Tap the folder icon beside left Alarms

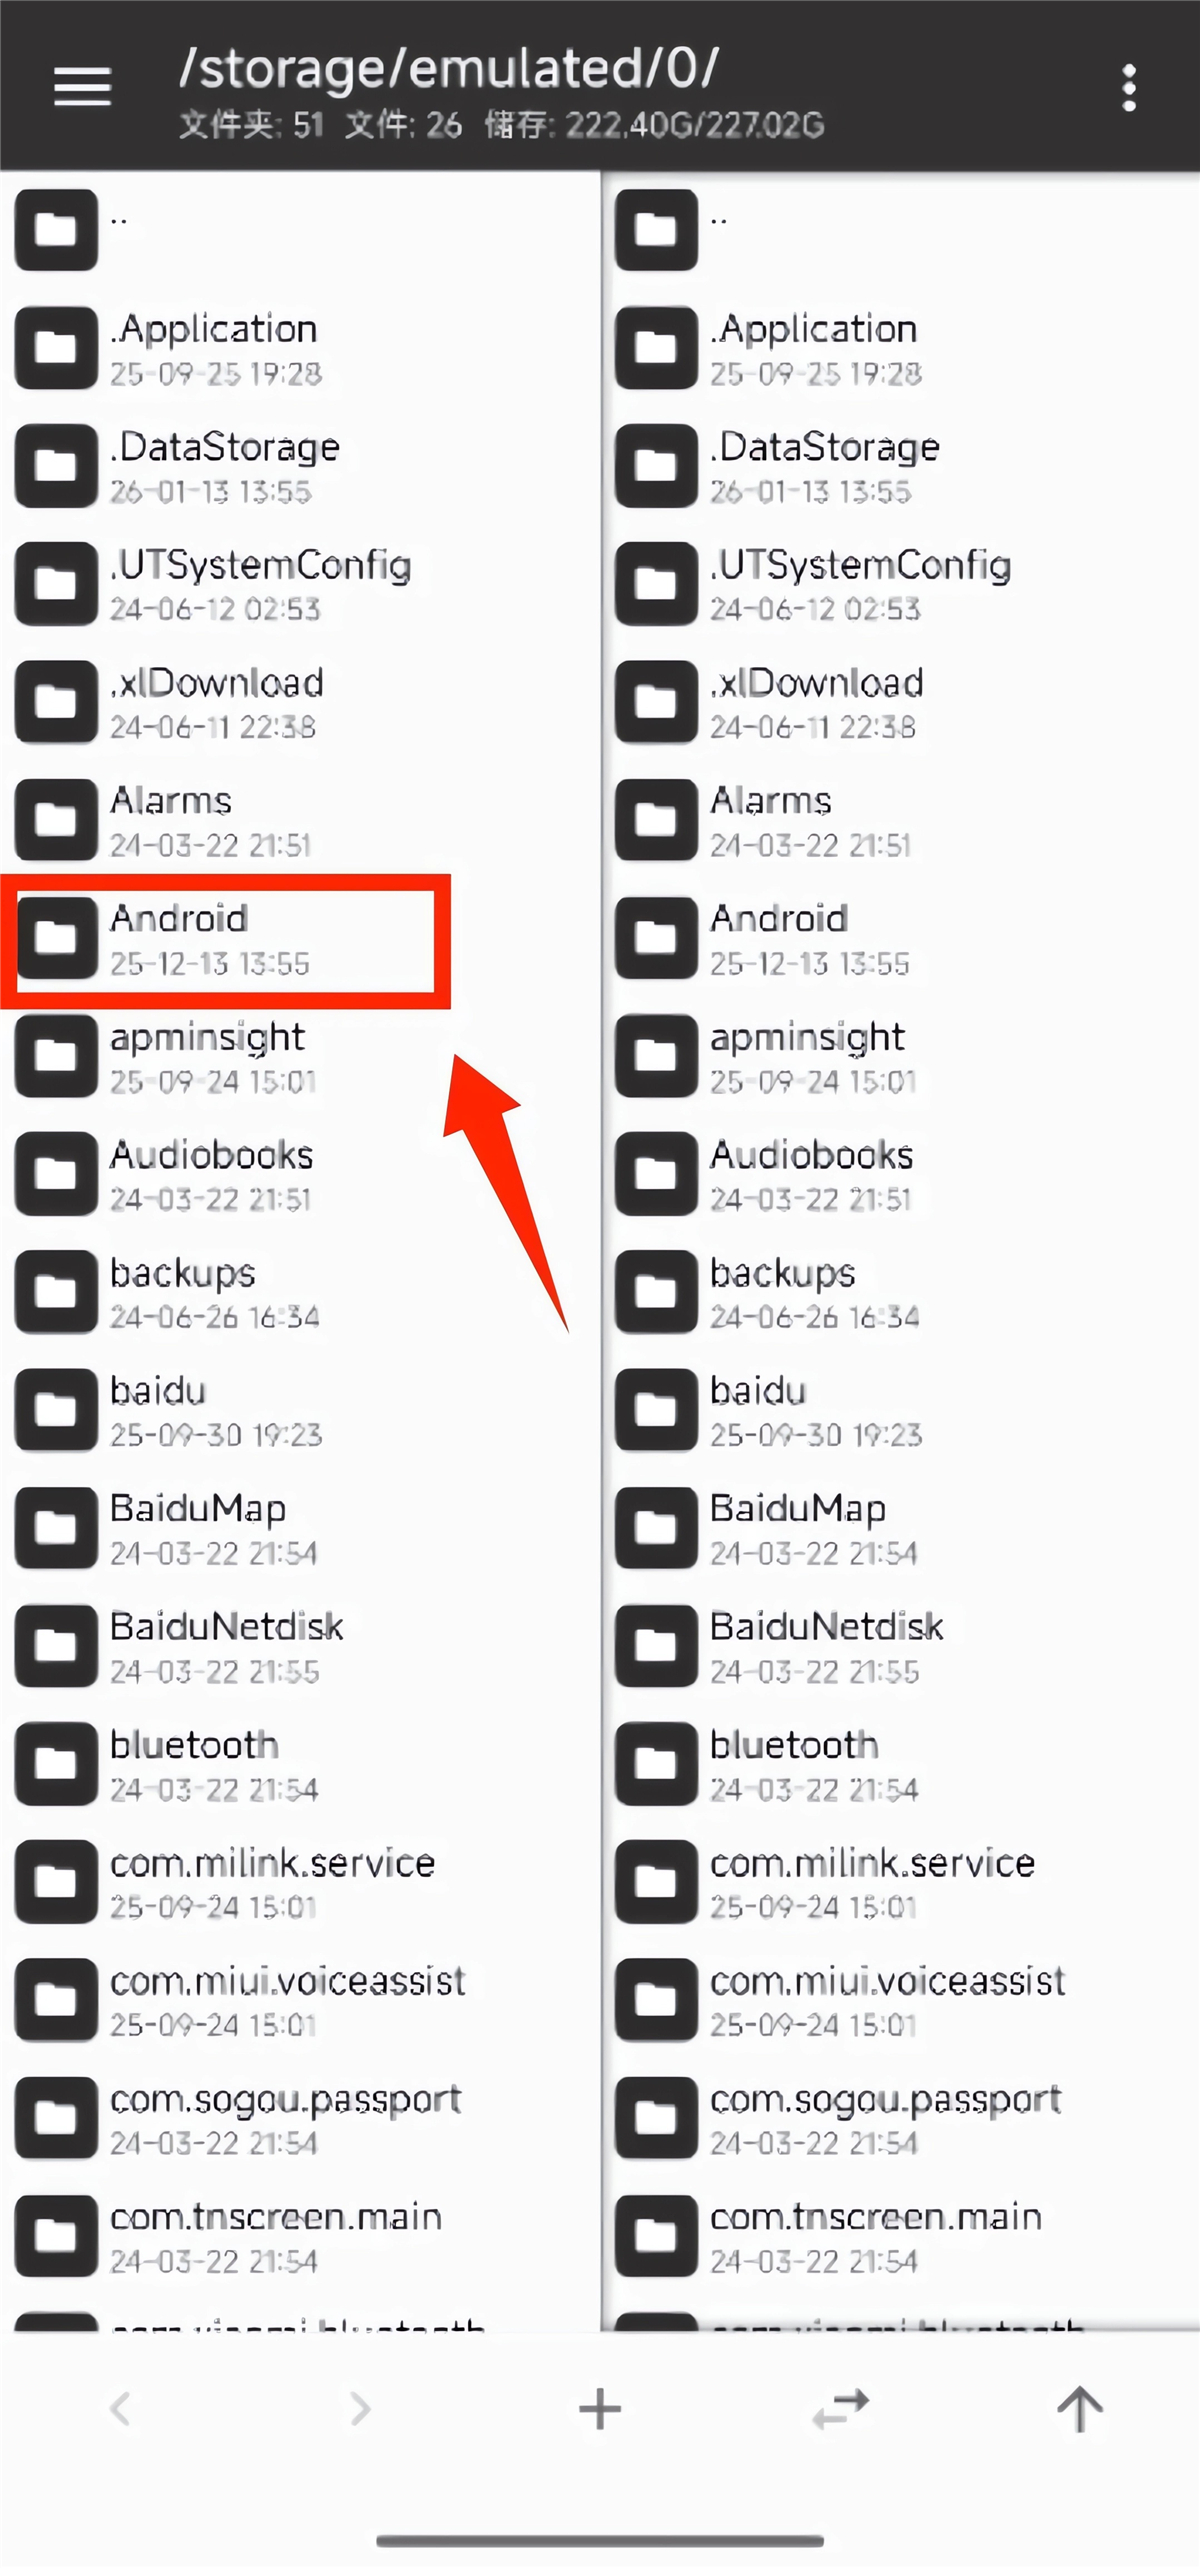point(56,820)
